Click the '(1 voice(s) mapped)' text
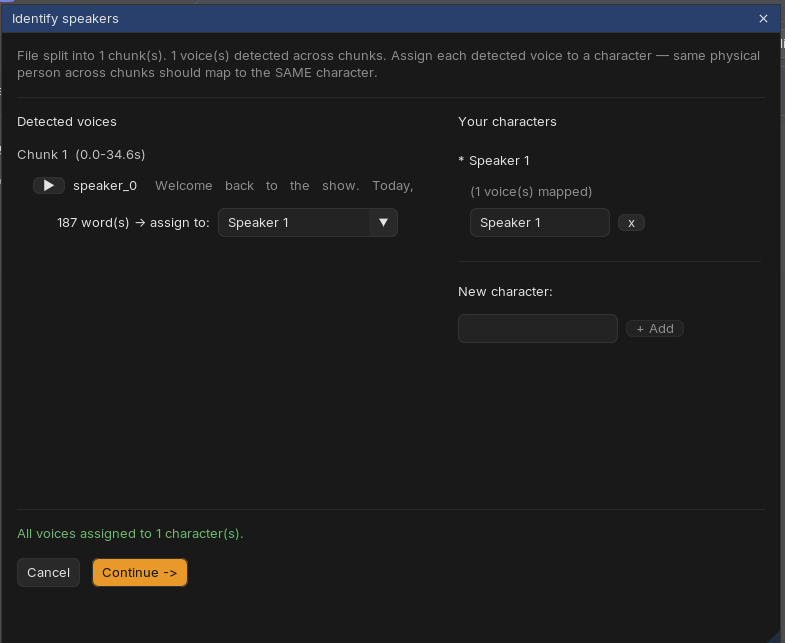The height and width of the screenshot is (643, 785). 531,192
